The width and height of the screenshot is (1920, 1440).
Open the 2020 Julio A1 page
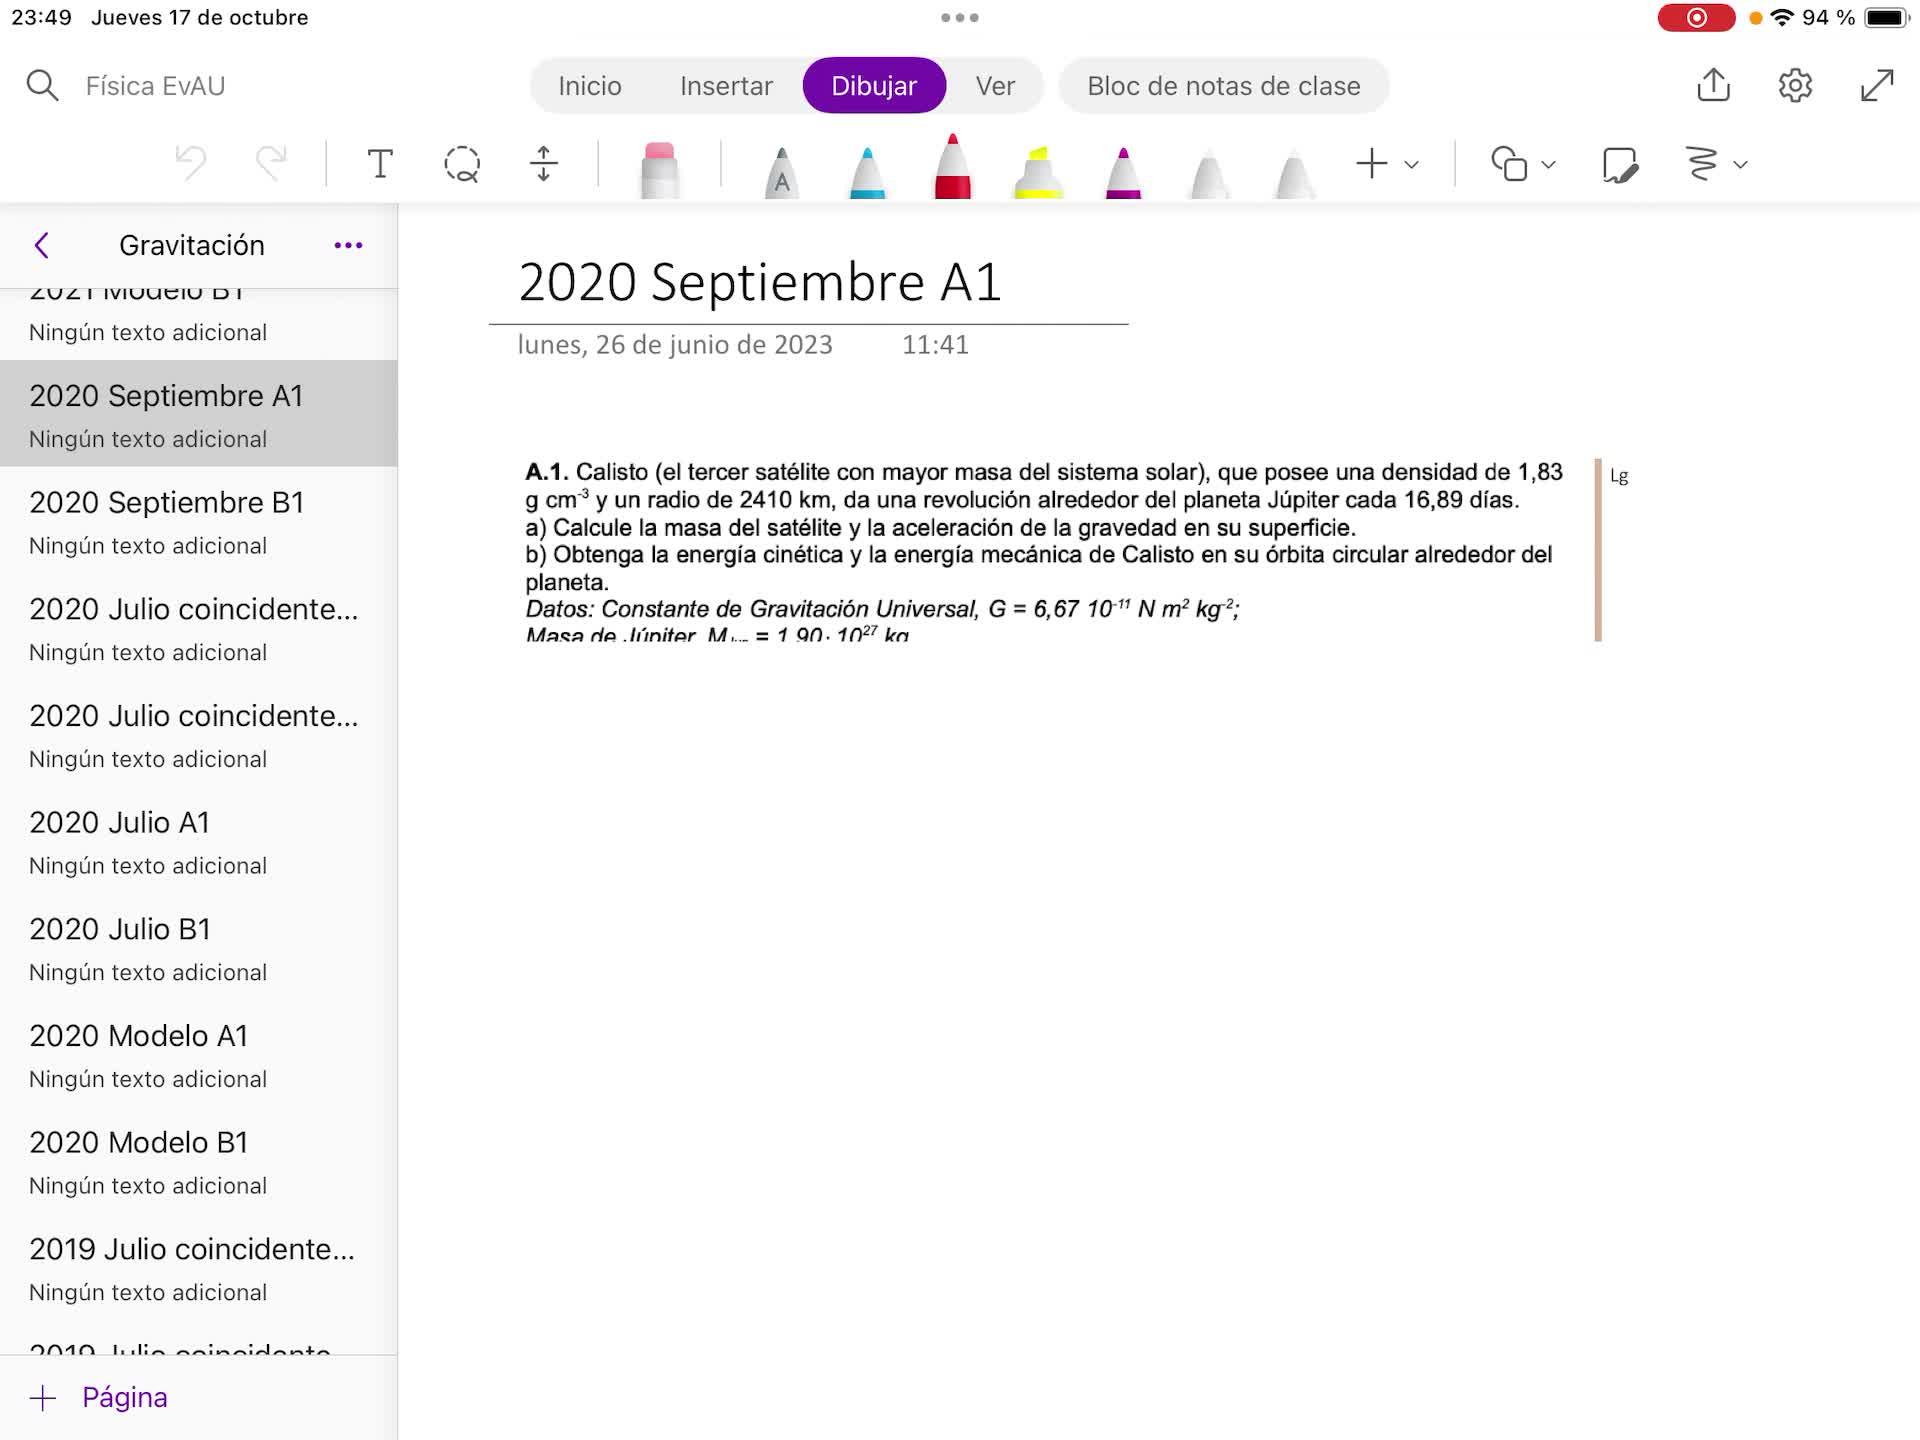pos(199,841)
